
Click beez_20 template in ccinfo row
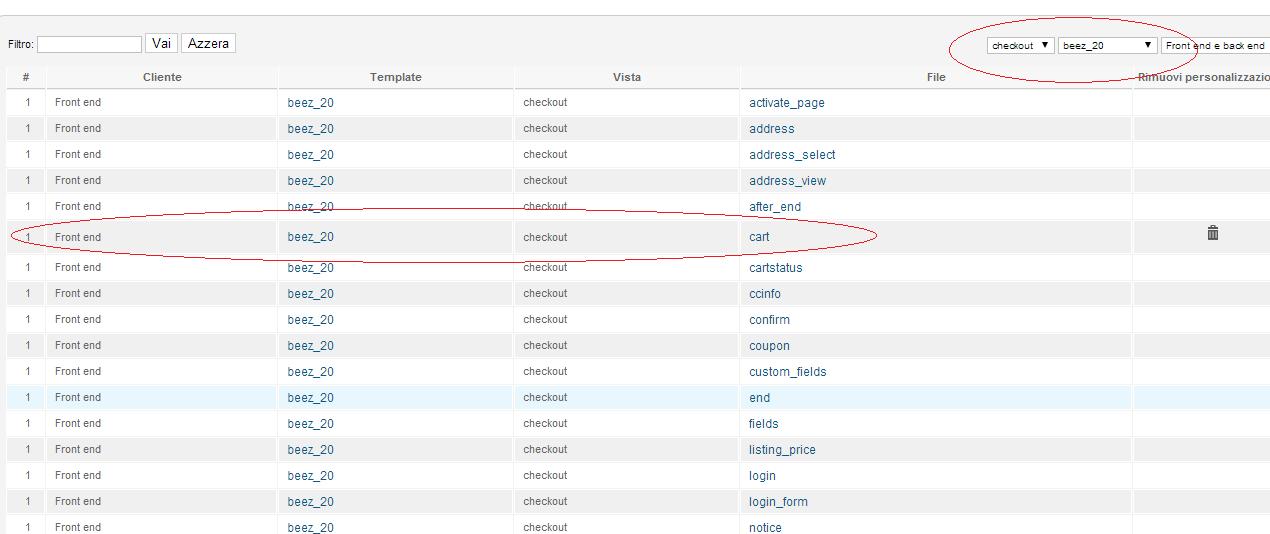(x=311, y=294)
